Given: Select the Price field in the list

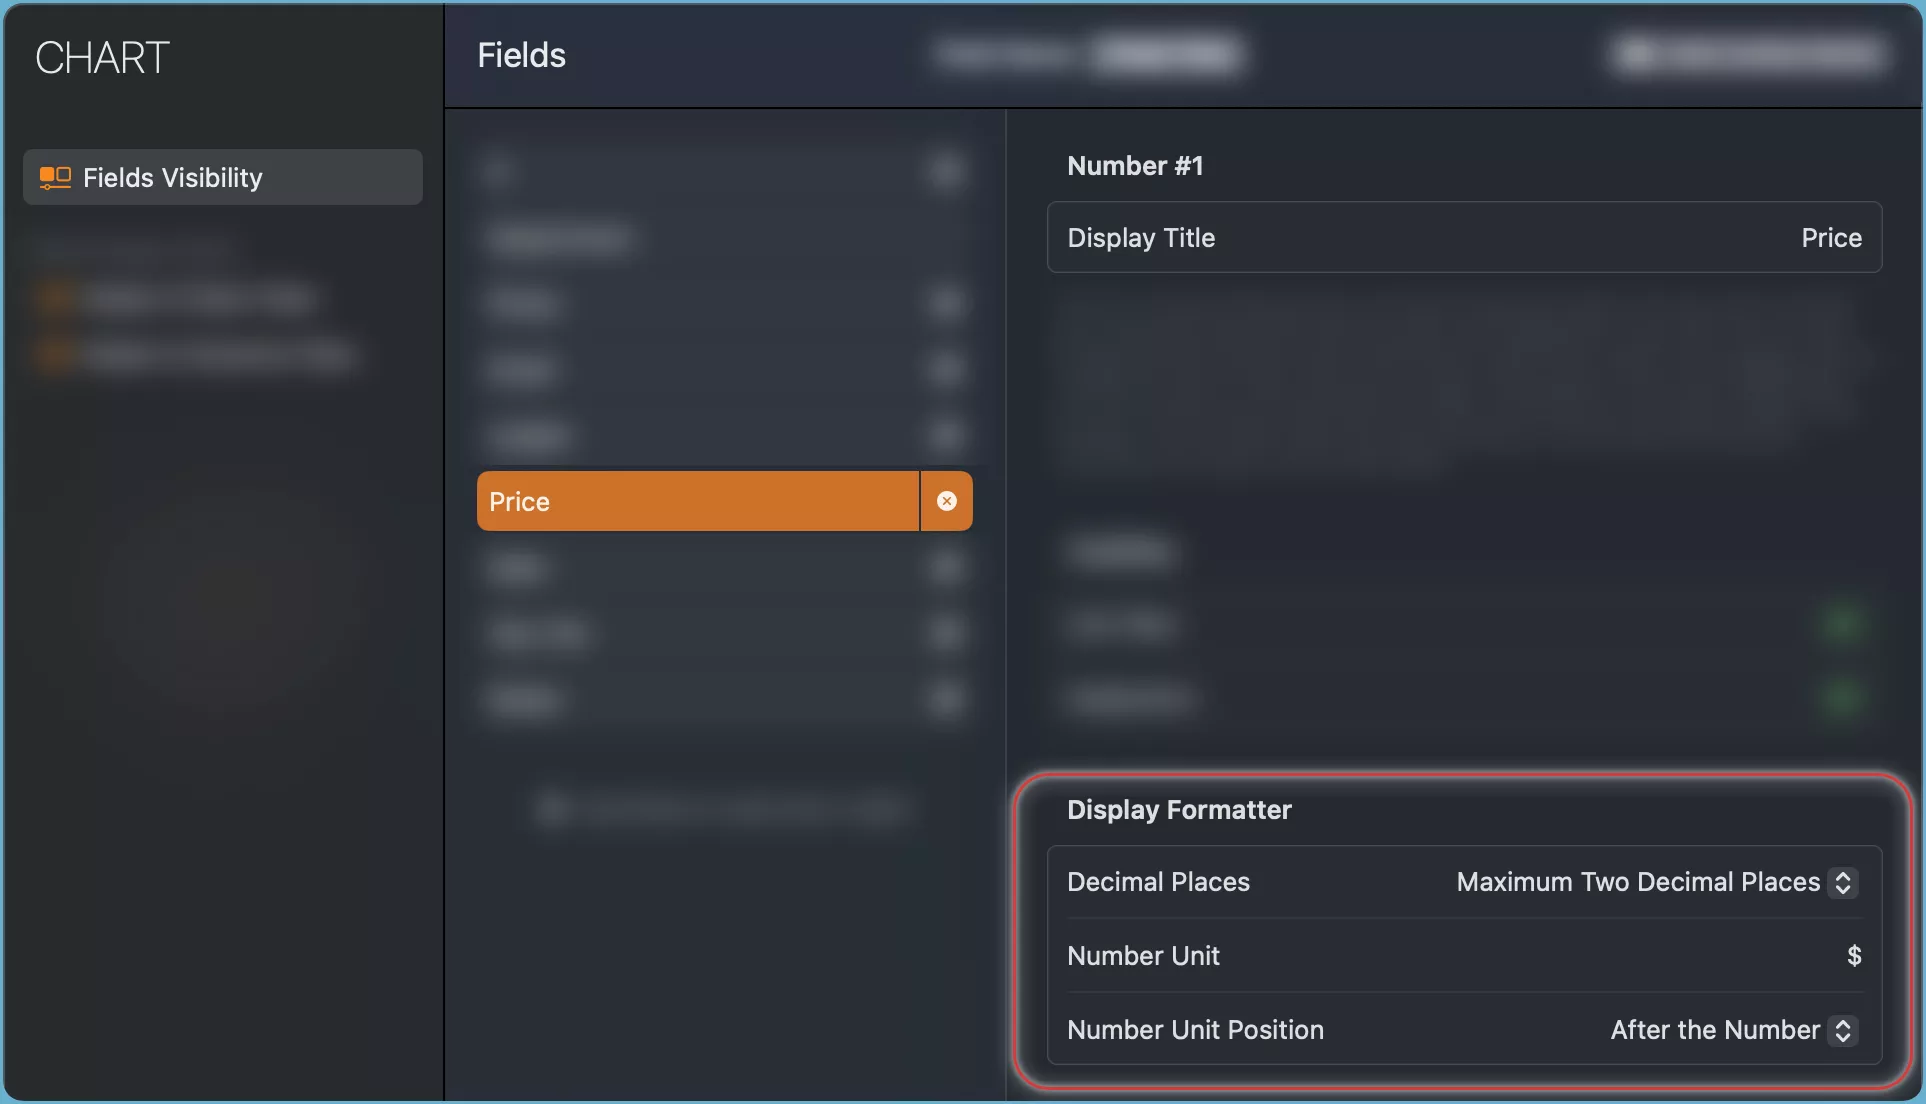Looking at the screenshot, I should 697,501.
